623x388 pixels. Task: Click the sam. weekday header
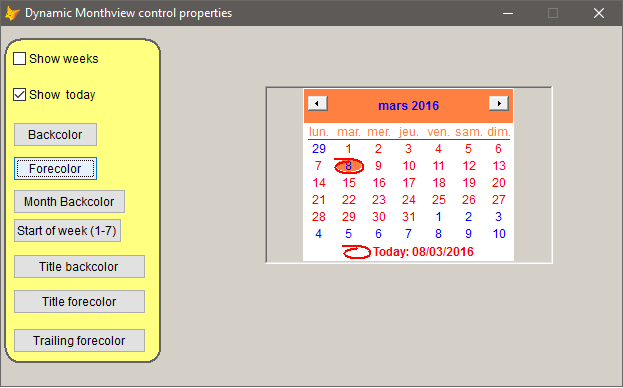469,132
